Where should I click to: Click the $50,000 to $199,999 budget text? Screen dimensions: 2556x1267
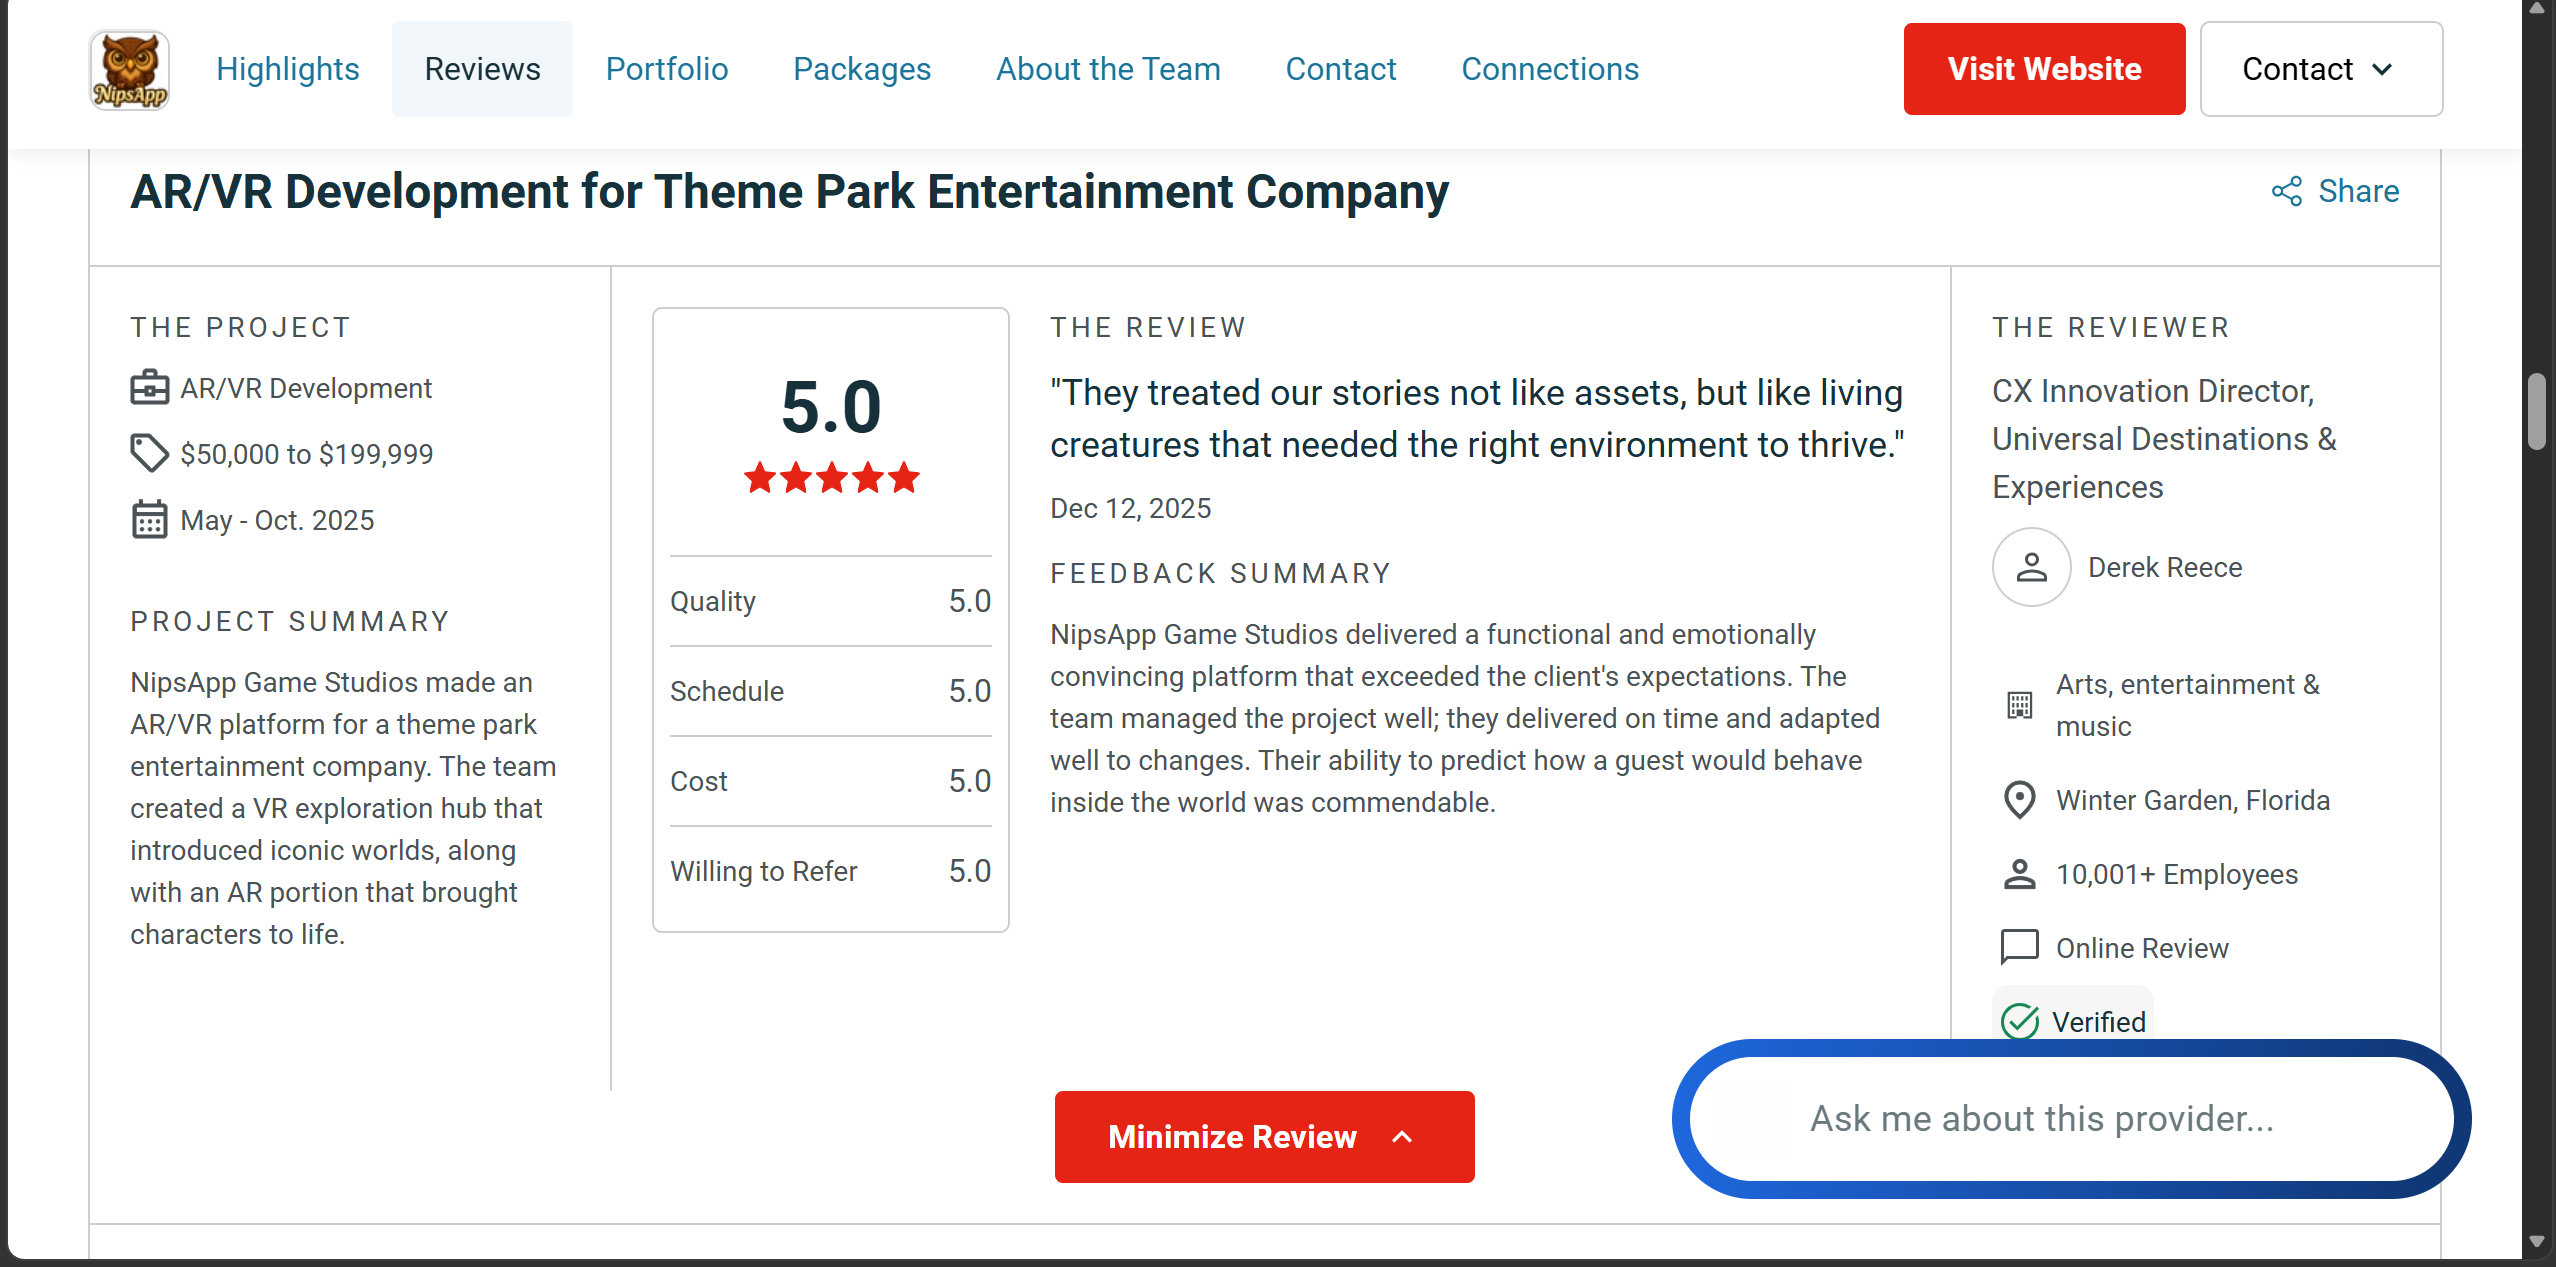click(306, 454)
